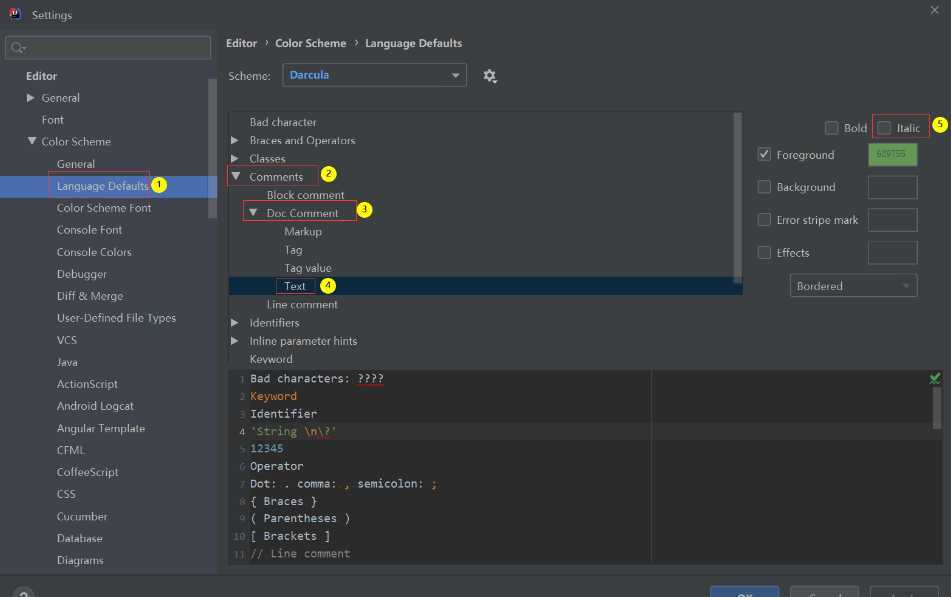Expand the Classes tree arrow
Image resolution: width=951 pixels, height=597 pixels.
[x=235, y=158]
